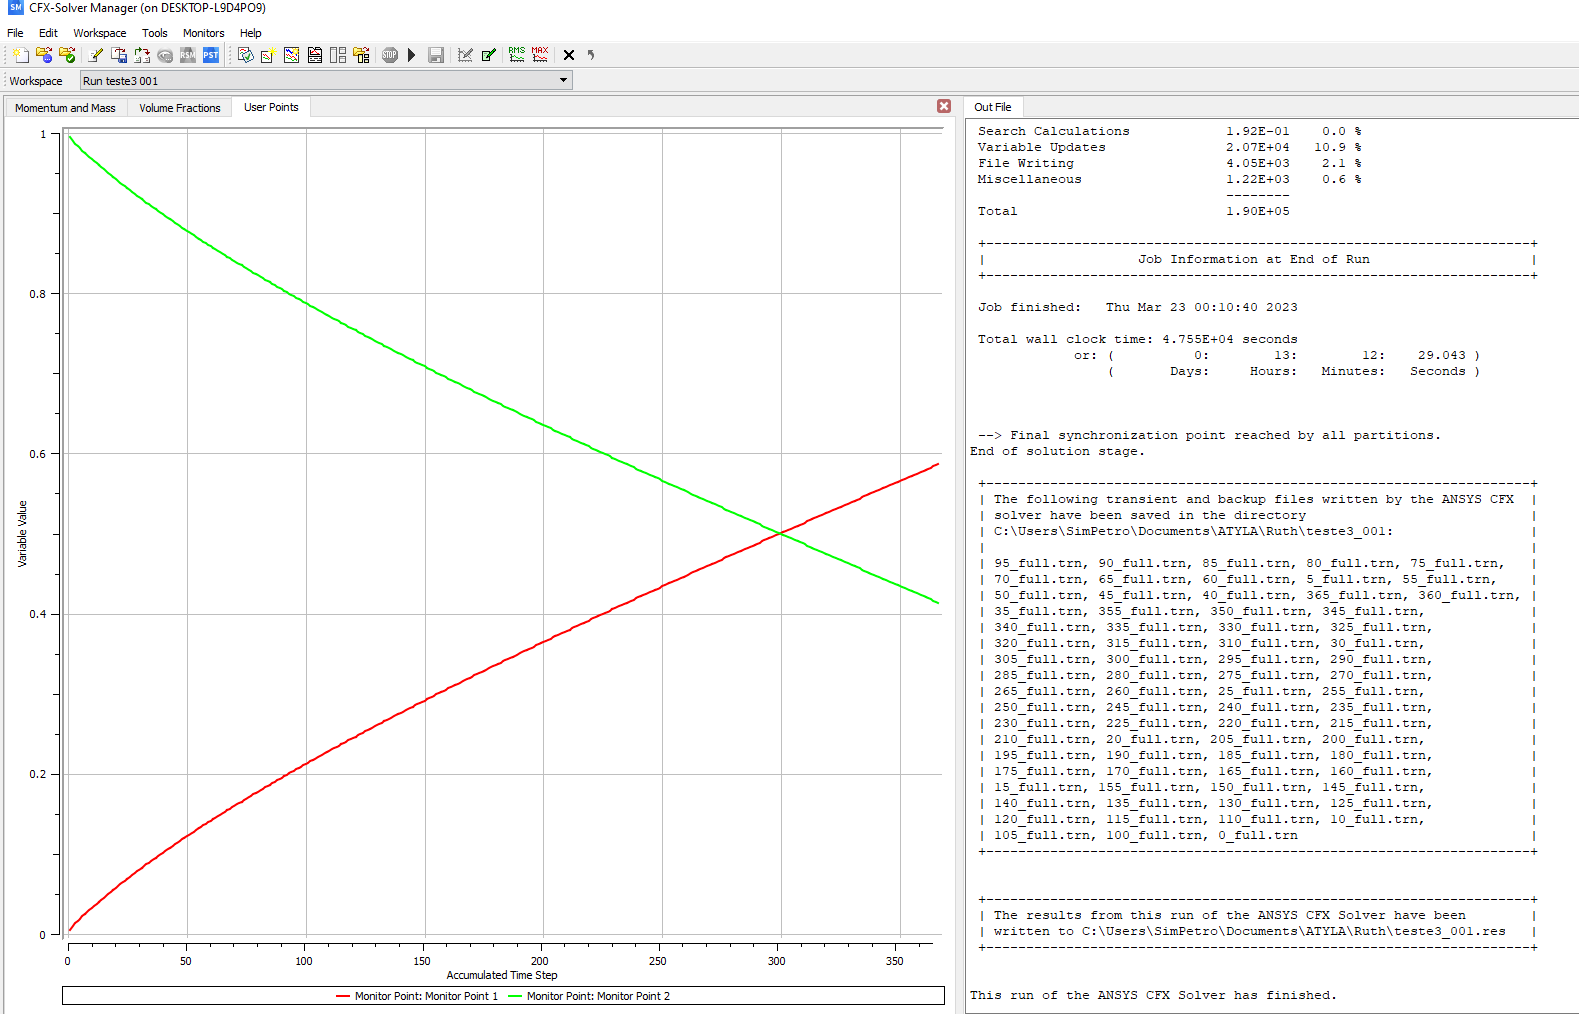The height and width of the screenshot is (1014, 1579).
Task: Click the teste3_001.res results path text
Action: [1293, 931]
